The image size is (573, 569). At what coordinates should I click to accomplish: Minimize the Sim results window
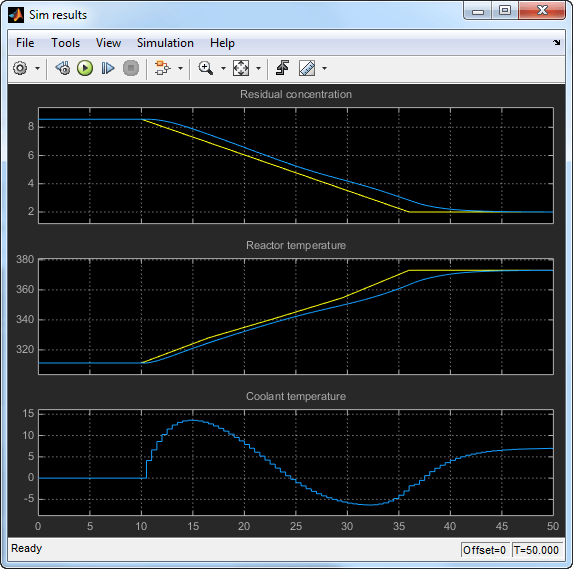478,11
